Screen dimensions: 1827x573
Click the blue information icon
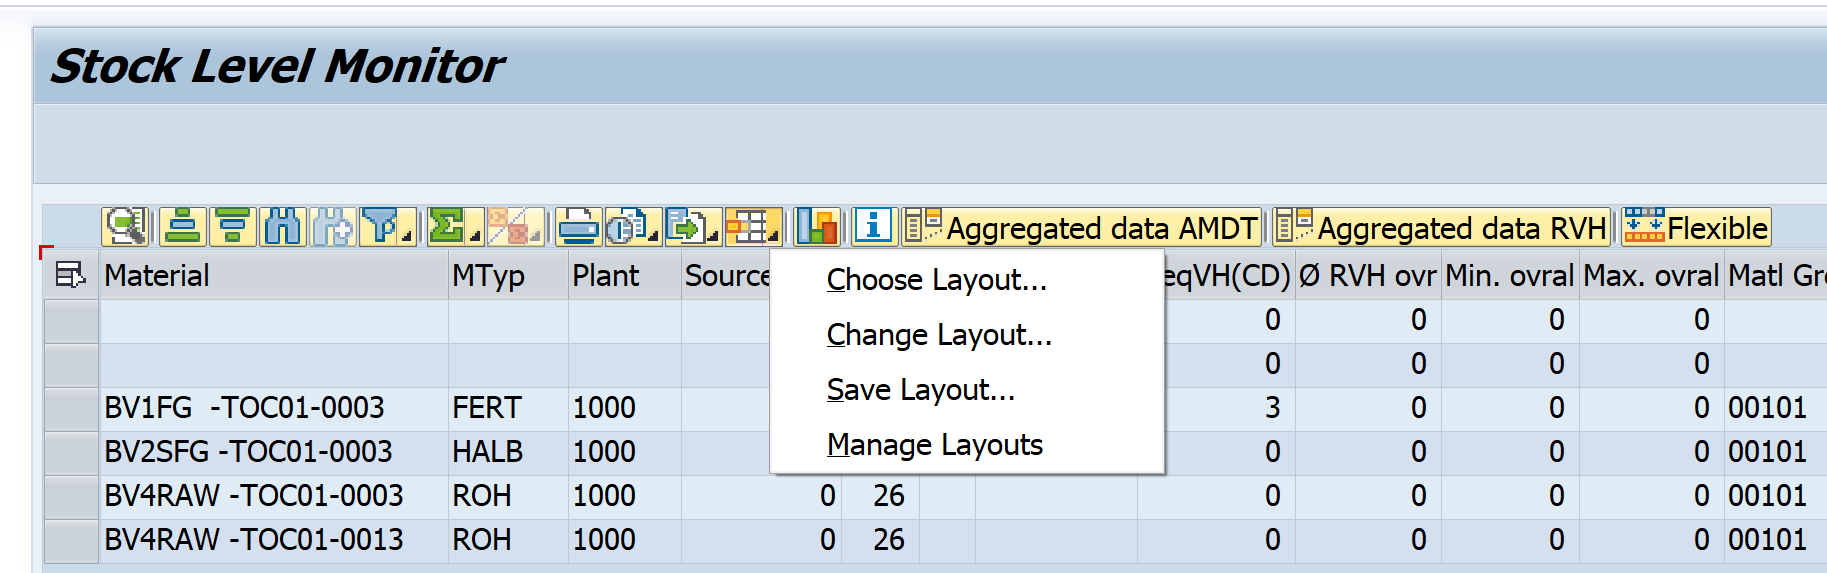click(873, 227)
